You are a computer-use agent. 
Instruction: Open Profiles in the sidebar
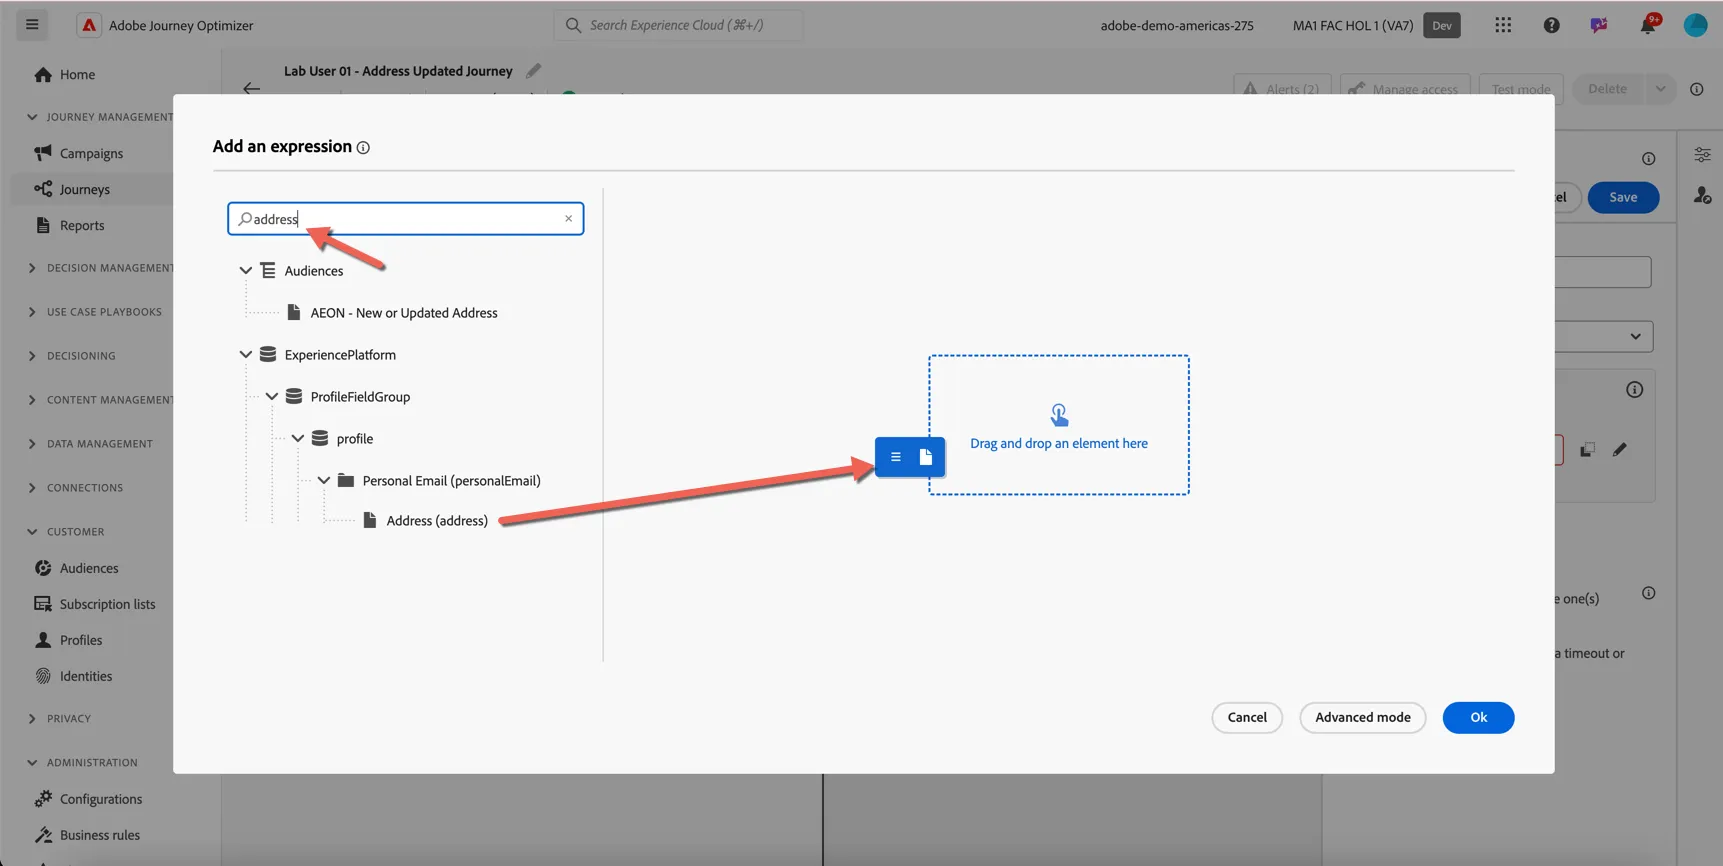[x=81, y=640]
